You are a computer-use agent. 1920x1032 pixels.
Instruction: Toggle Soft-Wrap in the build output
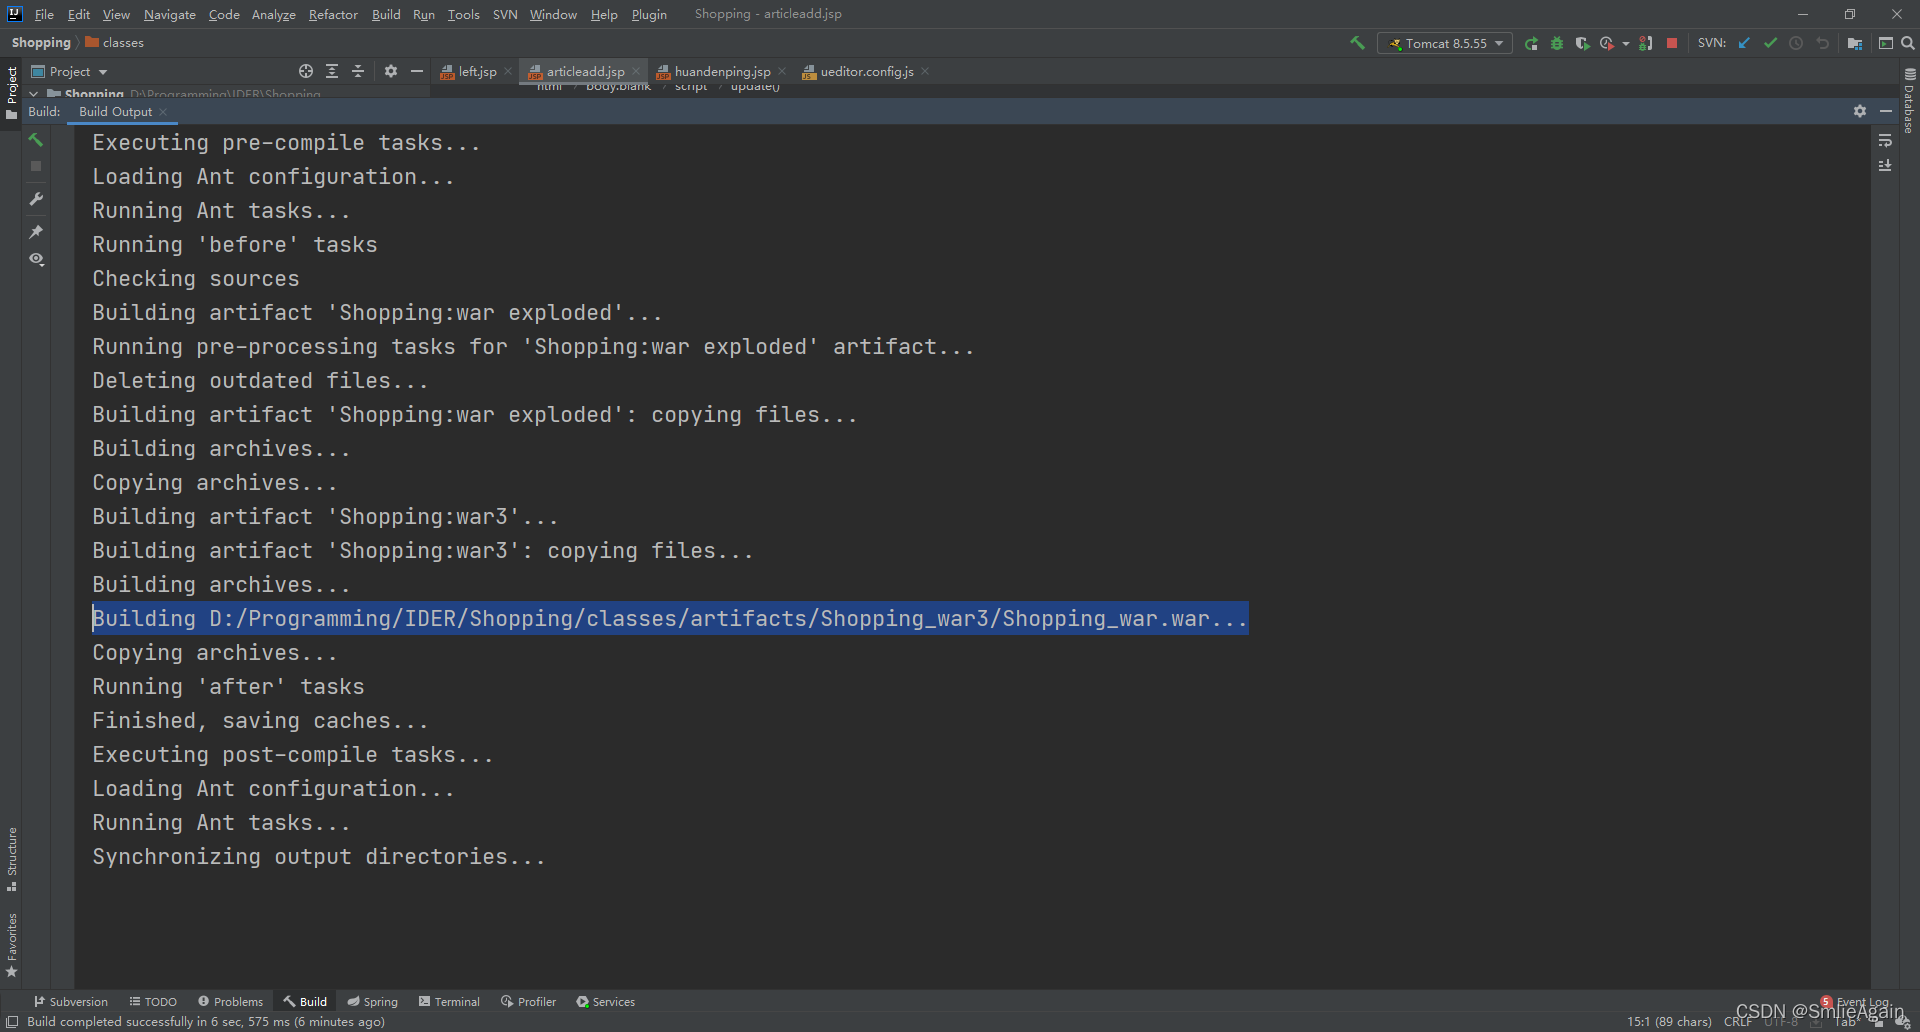[1885, 140]
